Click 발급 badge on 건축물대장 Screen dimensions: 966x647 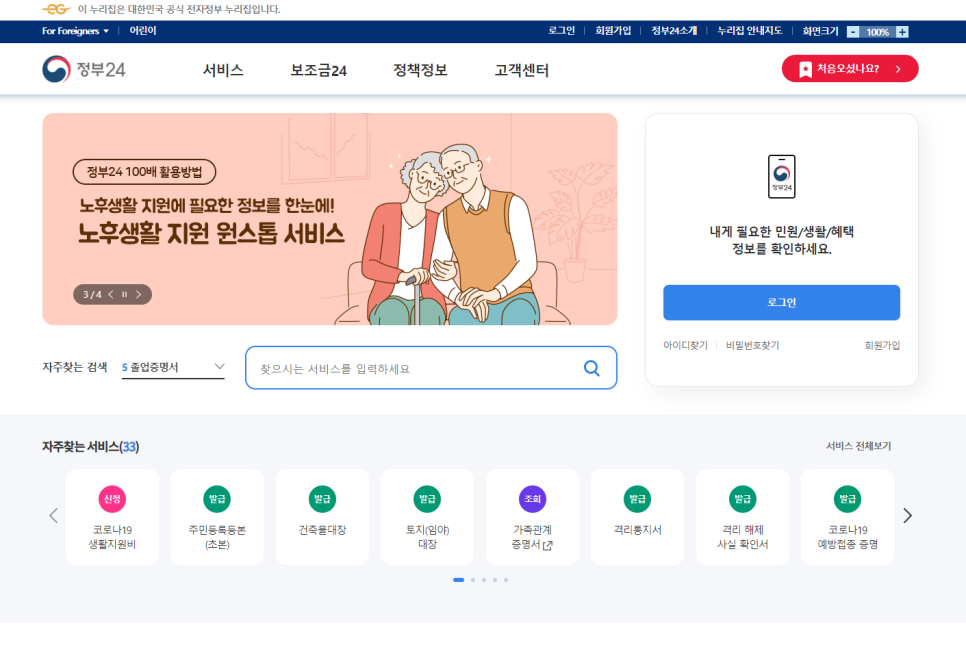[322, 498]
